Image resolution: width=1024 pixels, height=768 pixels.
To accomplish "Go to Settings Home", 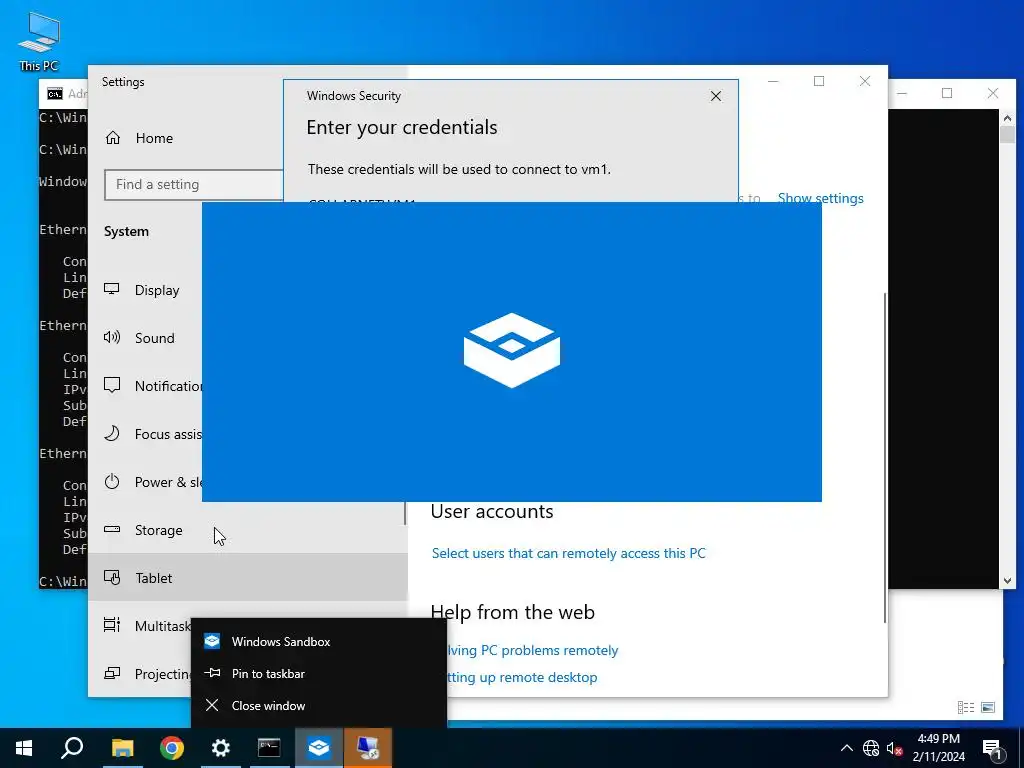I will point(154,138).
